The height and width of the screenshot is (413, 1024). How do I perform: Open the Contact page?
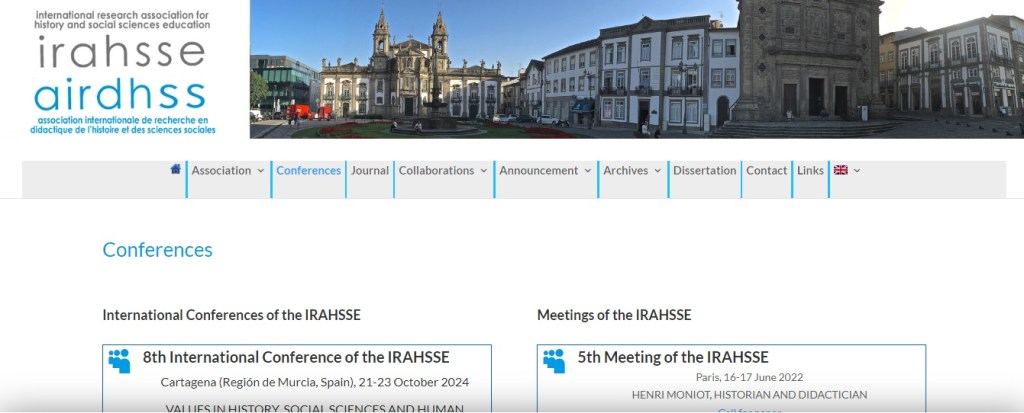coord(766,171)
